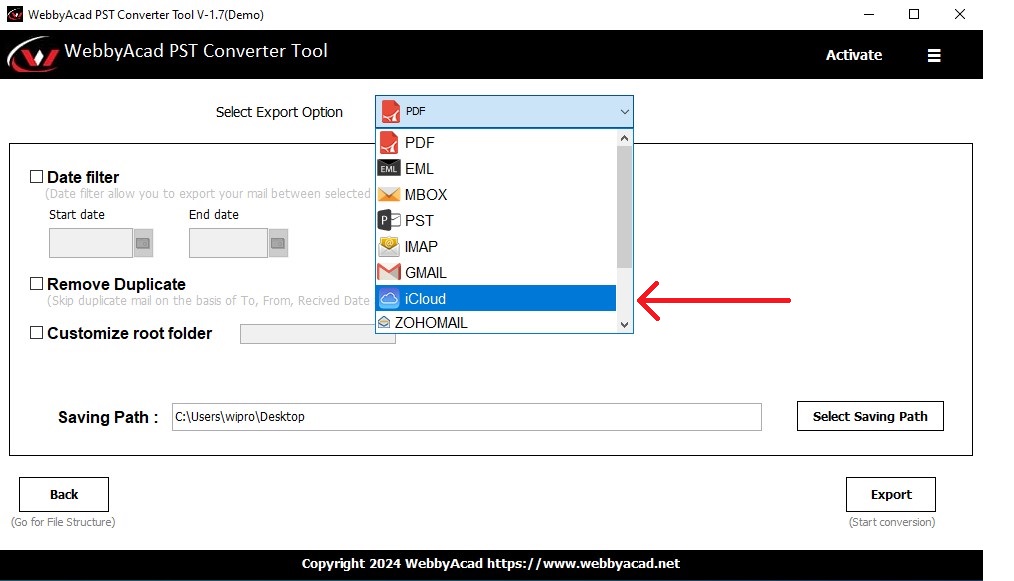This screenshot has width=1014, height=581.
Task: Select PST export format
Action: [x=496, y=220]
